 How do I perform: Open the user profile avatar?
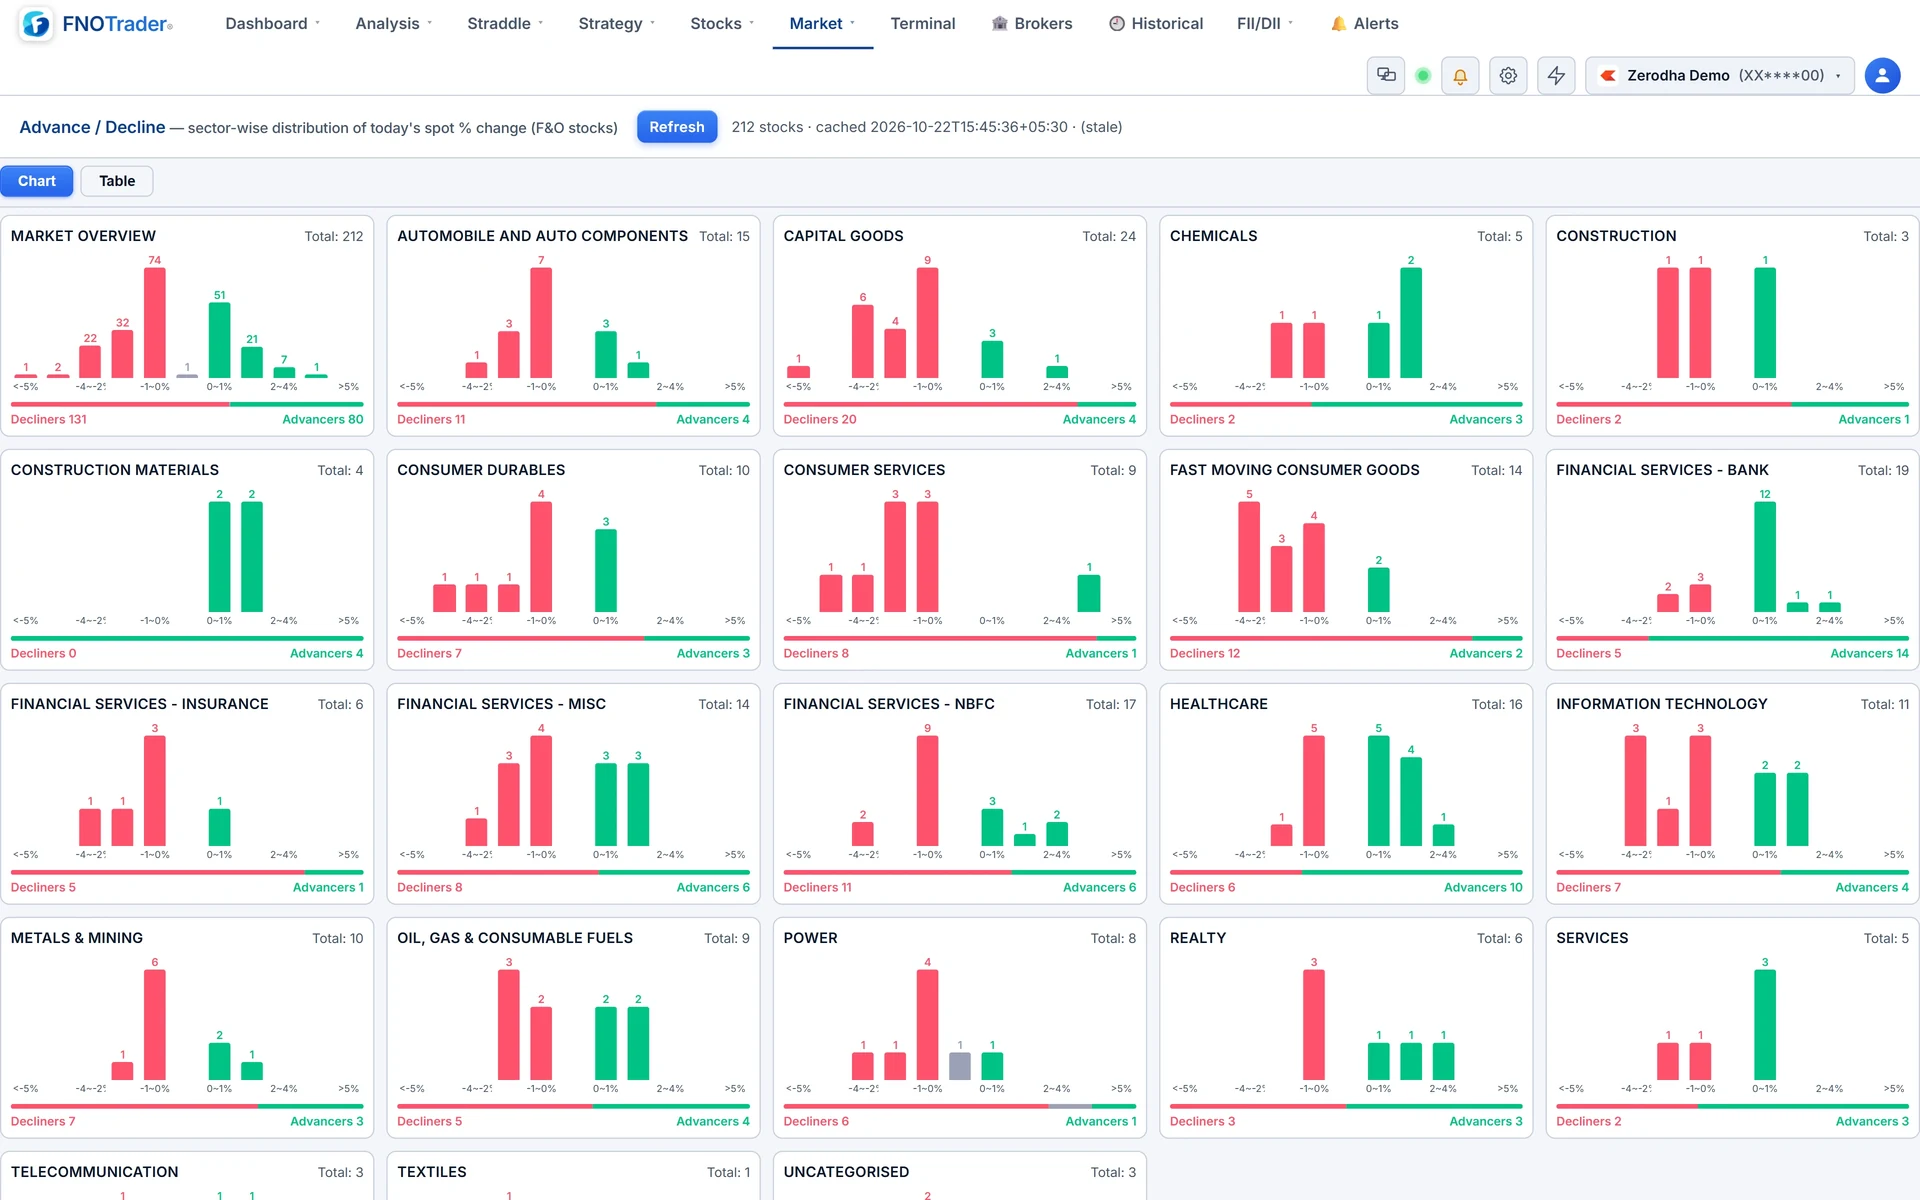tap(1882, 76)
